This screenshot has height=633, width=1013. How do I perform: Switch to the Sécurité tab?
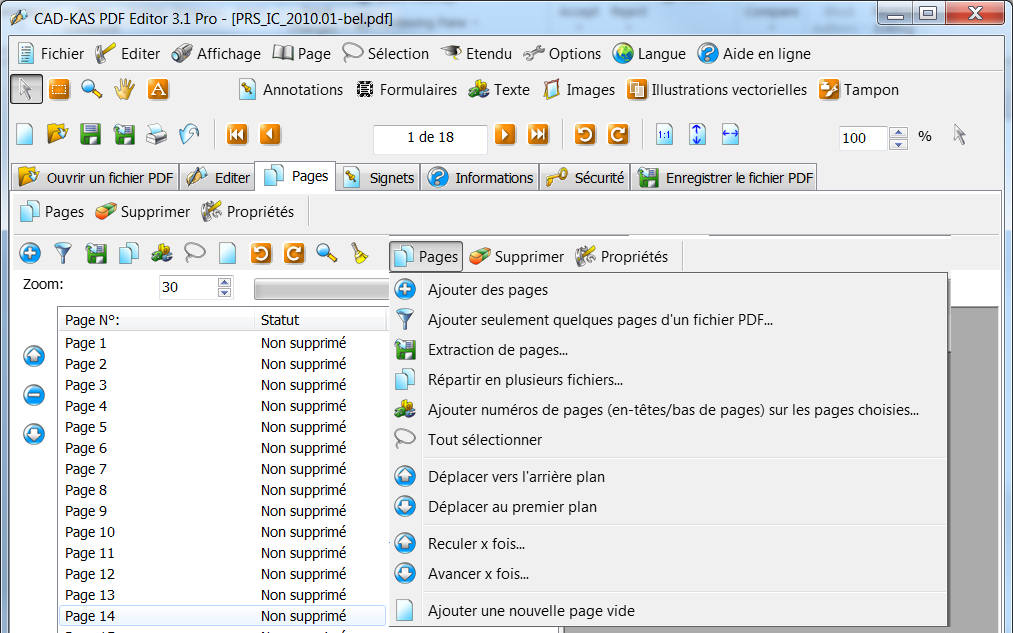pos(585,178)
